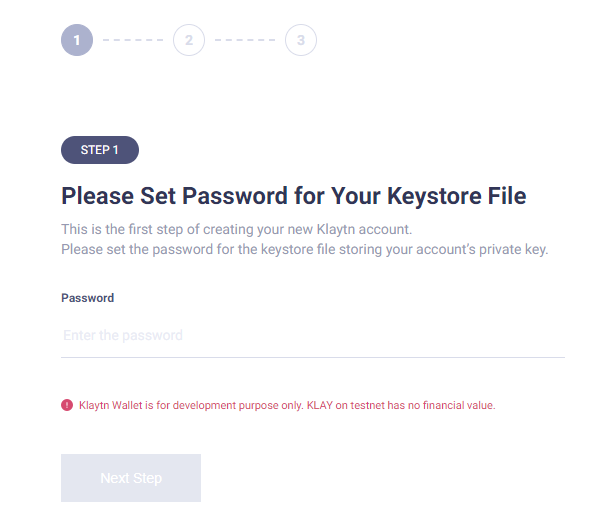Image resolution: width=602 pixels, height=530 pixels.
Task: Click the step 1 circle indicator
Action: click(77, 40)
